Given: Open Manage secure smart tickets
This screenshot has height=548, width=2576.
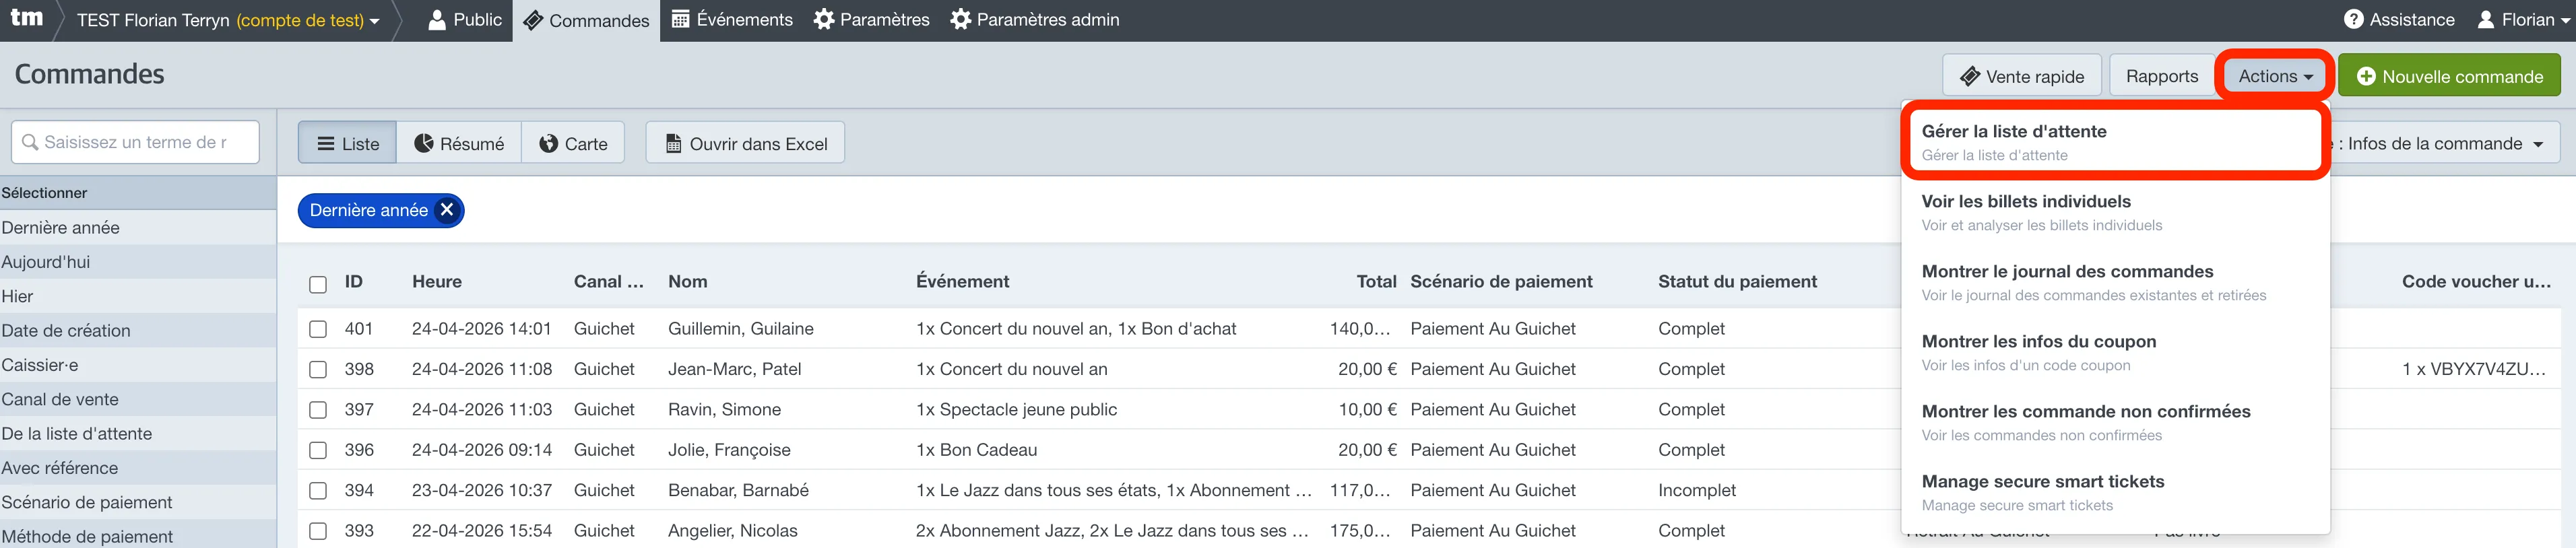Looking at the screenshot, I should [x=2115, y=492].
